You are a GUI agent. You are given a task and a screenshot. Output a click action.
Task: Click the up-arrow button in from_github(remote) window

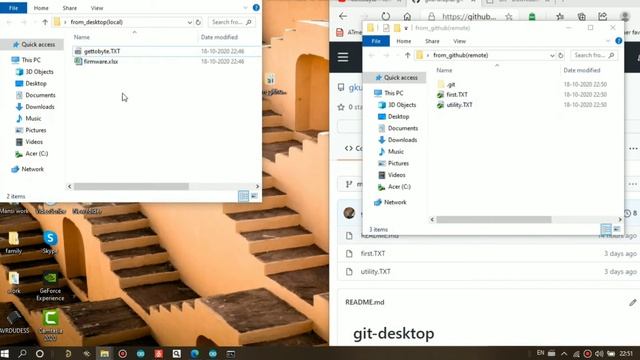(x=407, y=55)
